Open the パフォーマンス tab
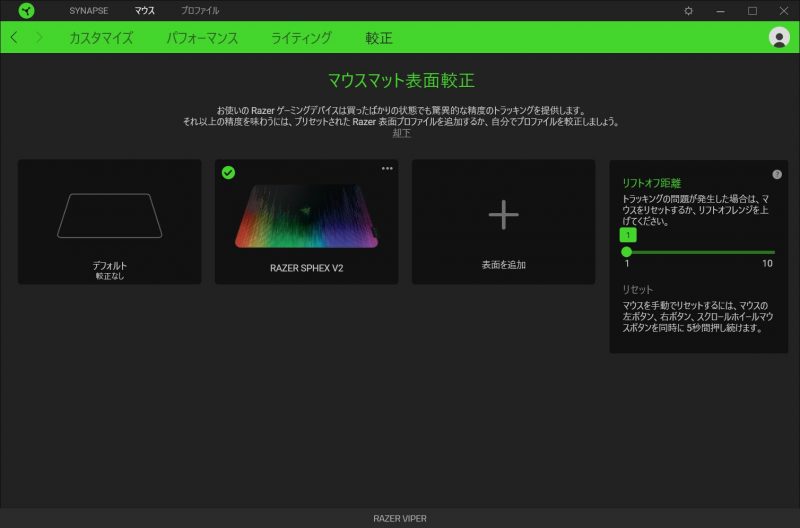Viewport: 800px width, 528px height. point(202,38)
